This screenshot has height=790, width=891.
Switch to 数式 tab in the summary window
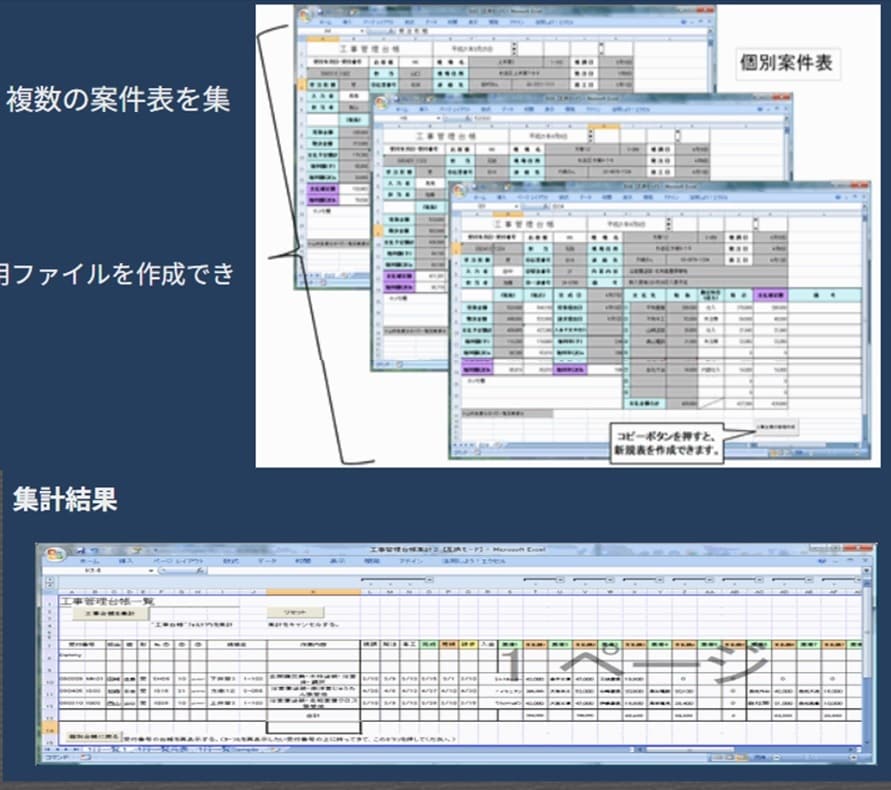[x=230, y=562]
